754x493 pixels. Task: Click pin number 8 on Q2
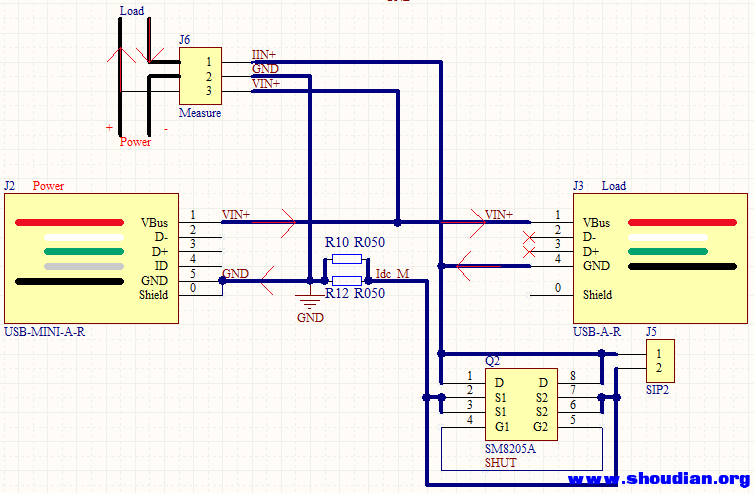point(573,376)
